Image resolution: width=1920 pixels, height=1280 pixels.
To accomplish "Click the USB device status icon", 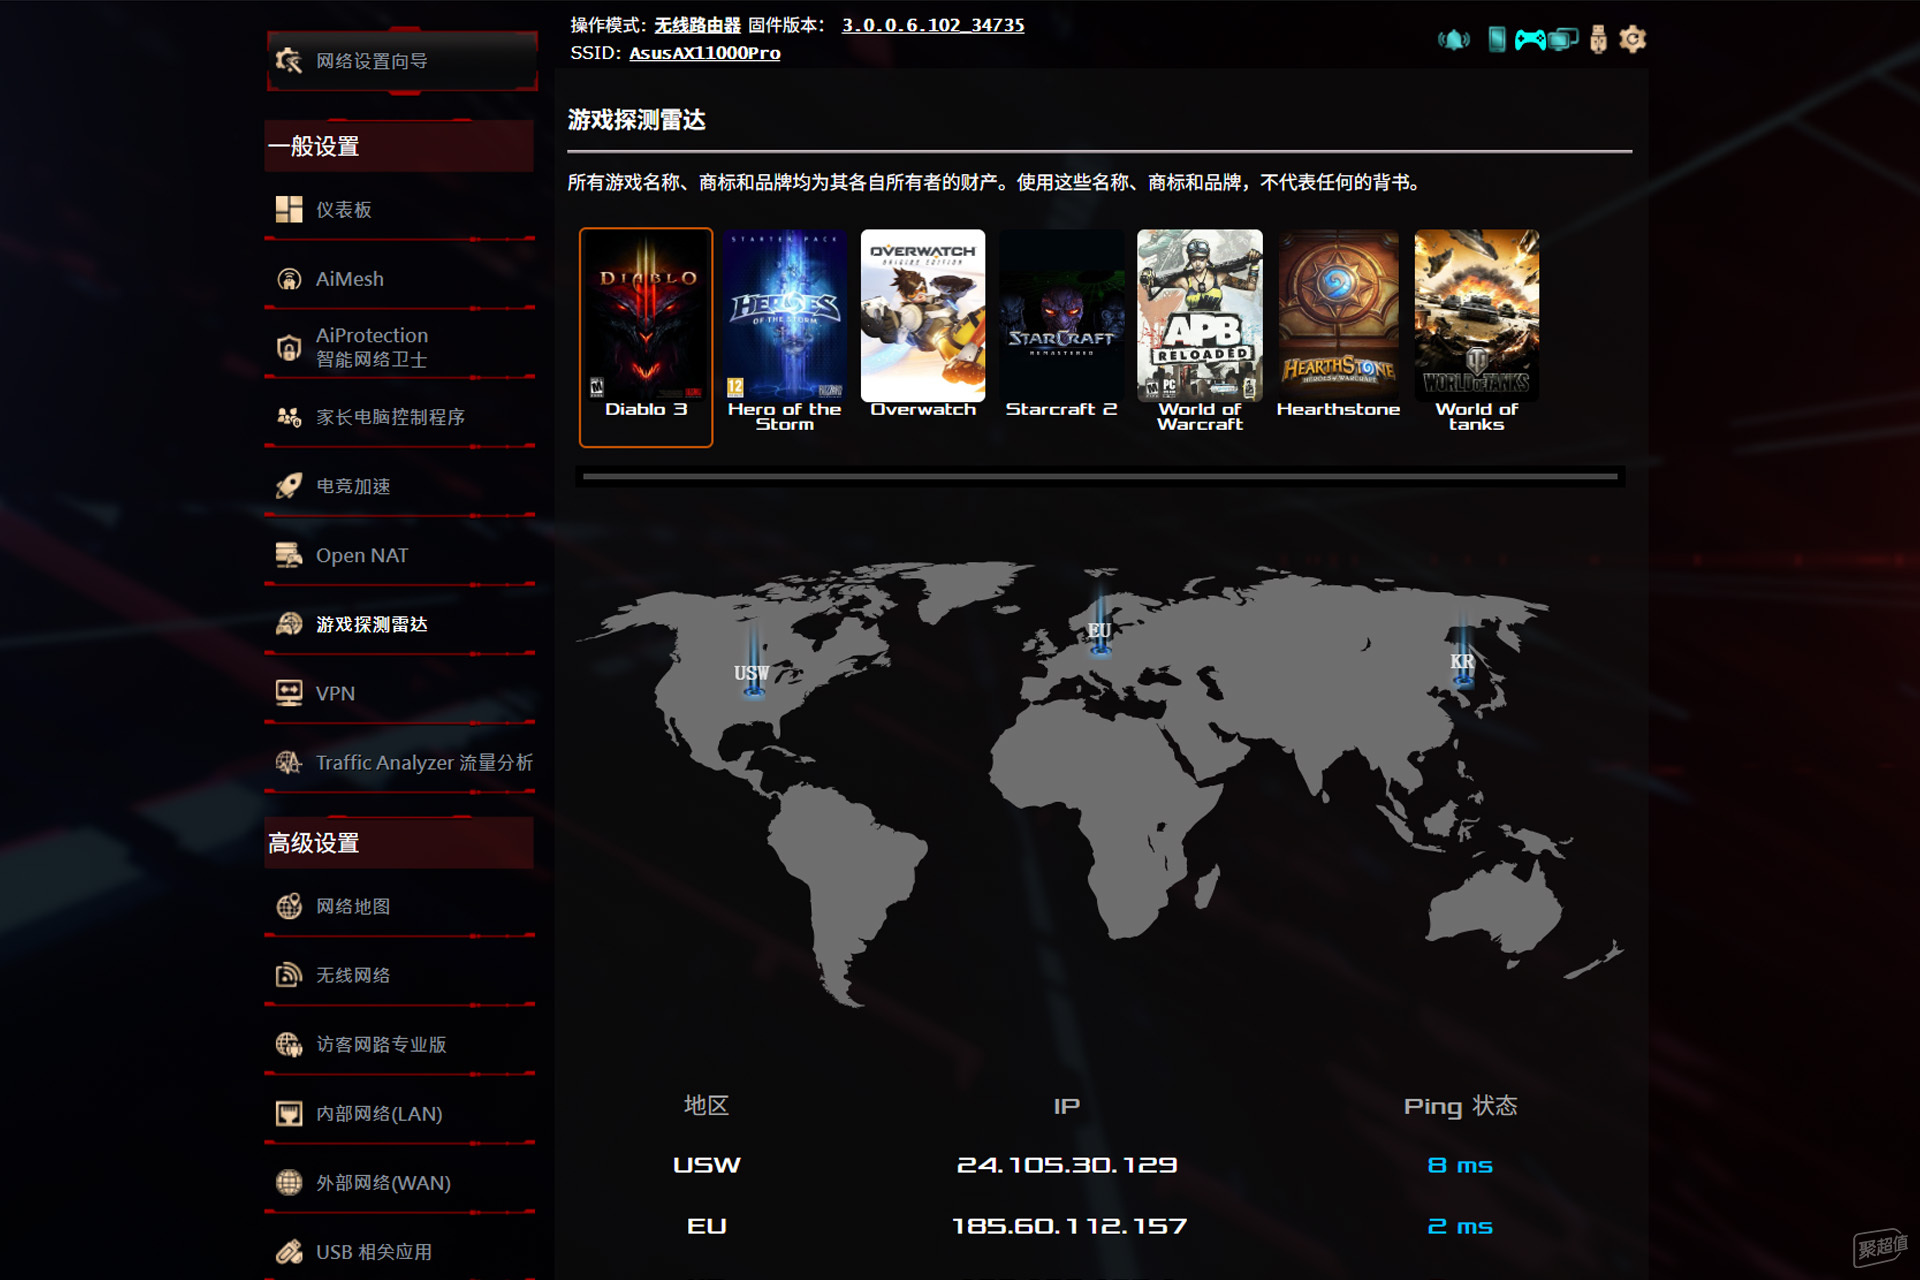I will (x=1598, y=40).
